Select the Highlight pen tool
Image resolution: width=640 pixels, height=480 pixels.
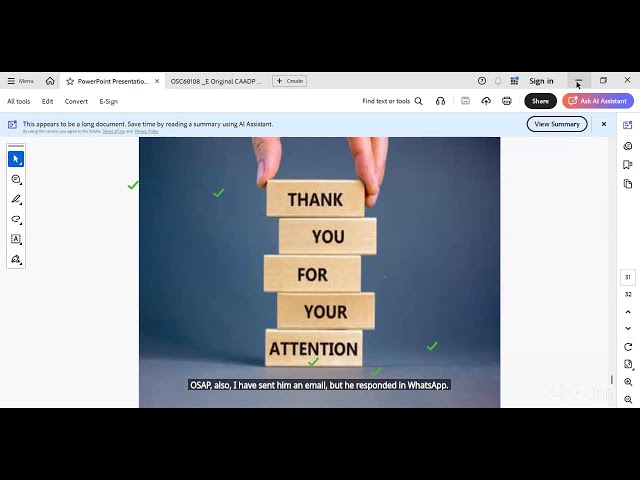tap(16, 199)
